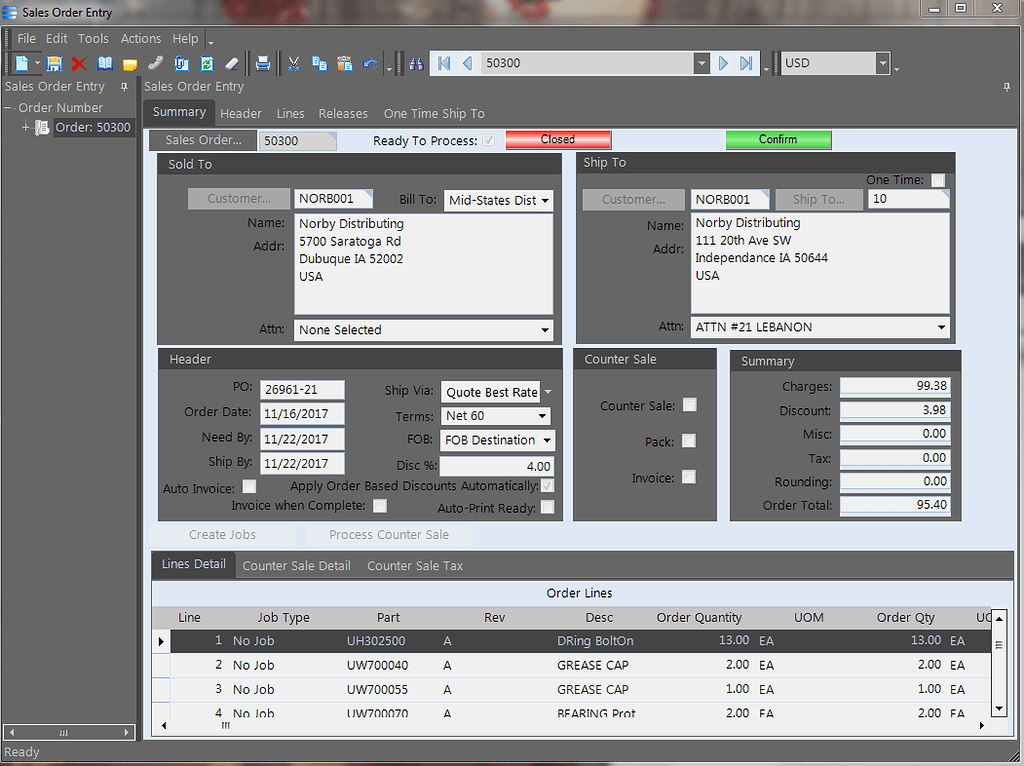Viewport: 1024px width, 766px height.
Task: Toggle Invoice when Complete option
Action: [x=379, y=506]
